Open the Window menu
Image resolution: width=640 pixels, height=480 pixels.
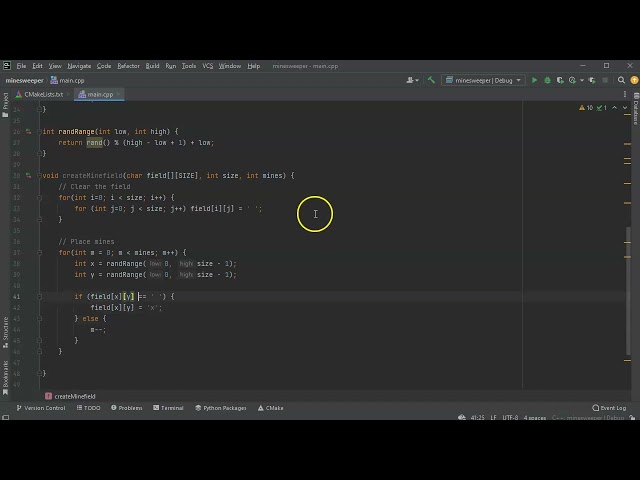(x=229, y=66)
